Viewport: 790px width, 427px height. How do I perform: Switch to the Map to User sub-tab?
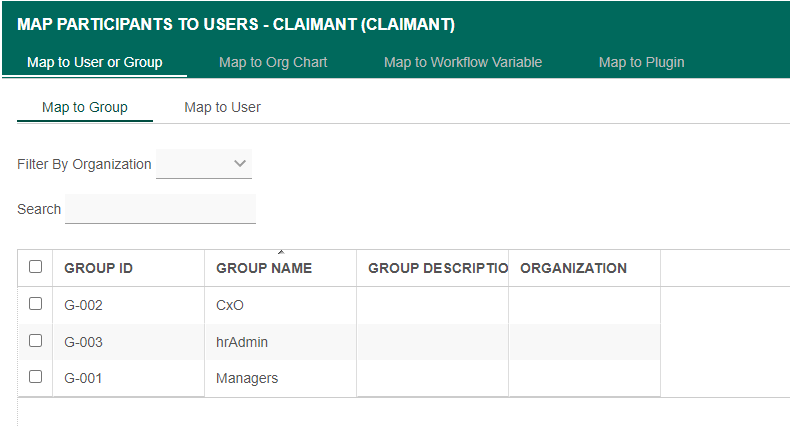(x=222, y=107)
